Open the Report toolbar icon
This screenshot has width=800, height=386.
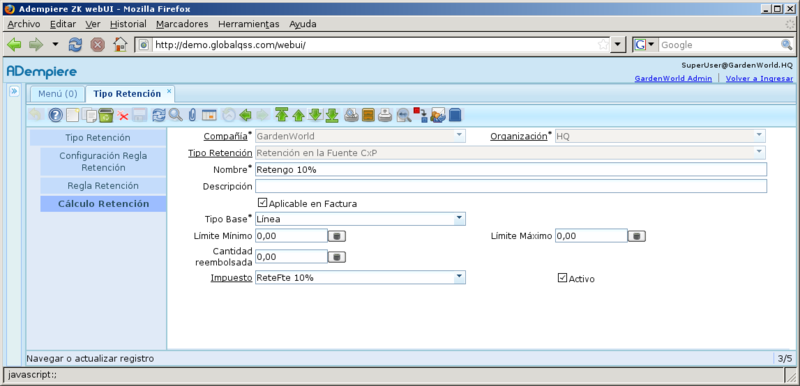pyautogui.click(x=352, y=116)
